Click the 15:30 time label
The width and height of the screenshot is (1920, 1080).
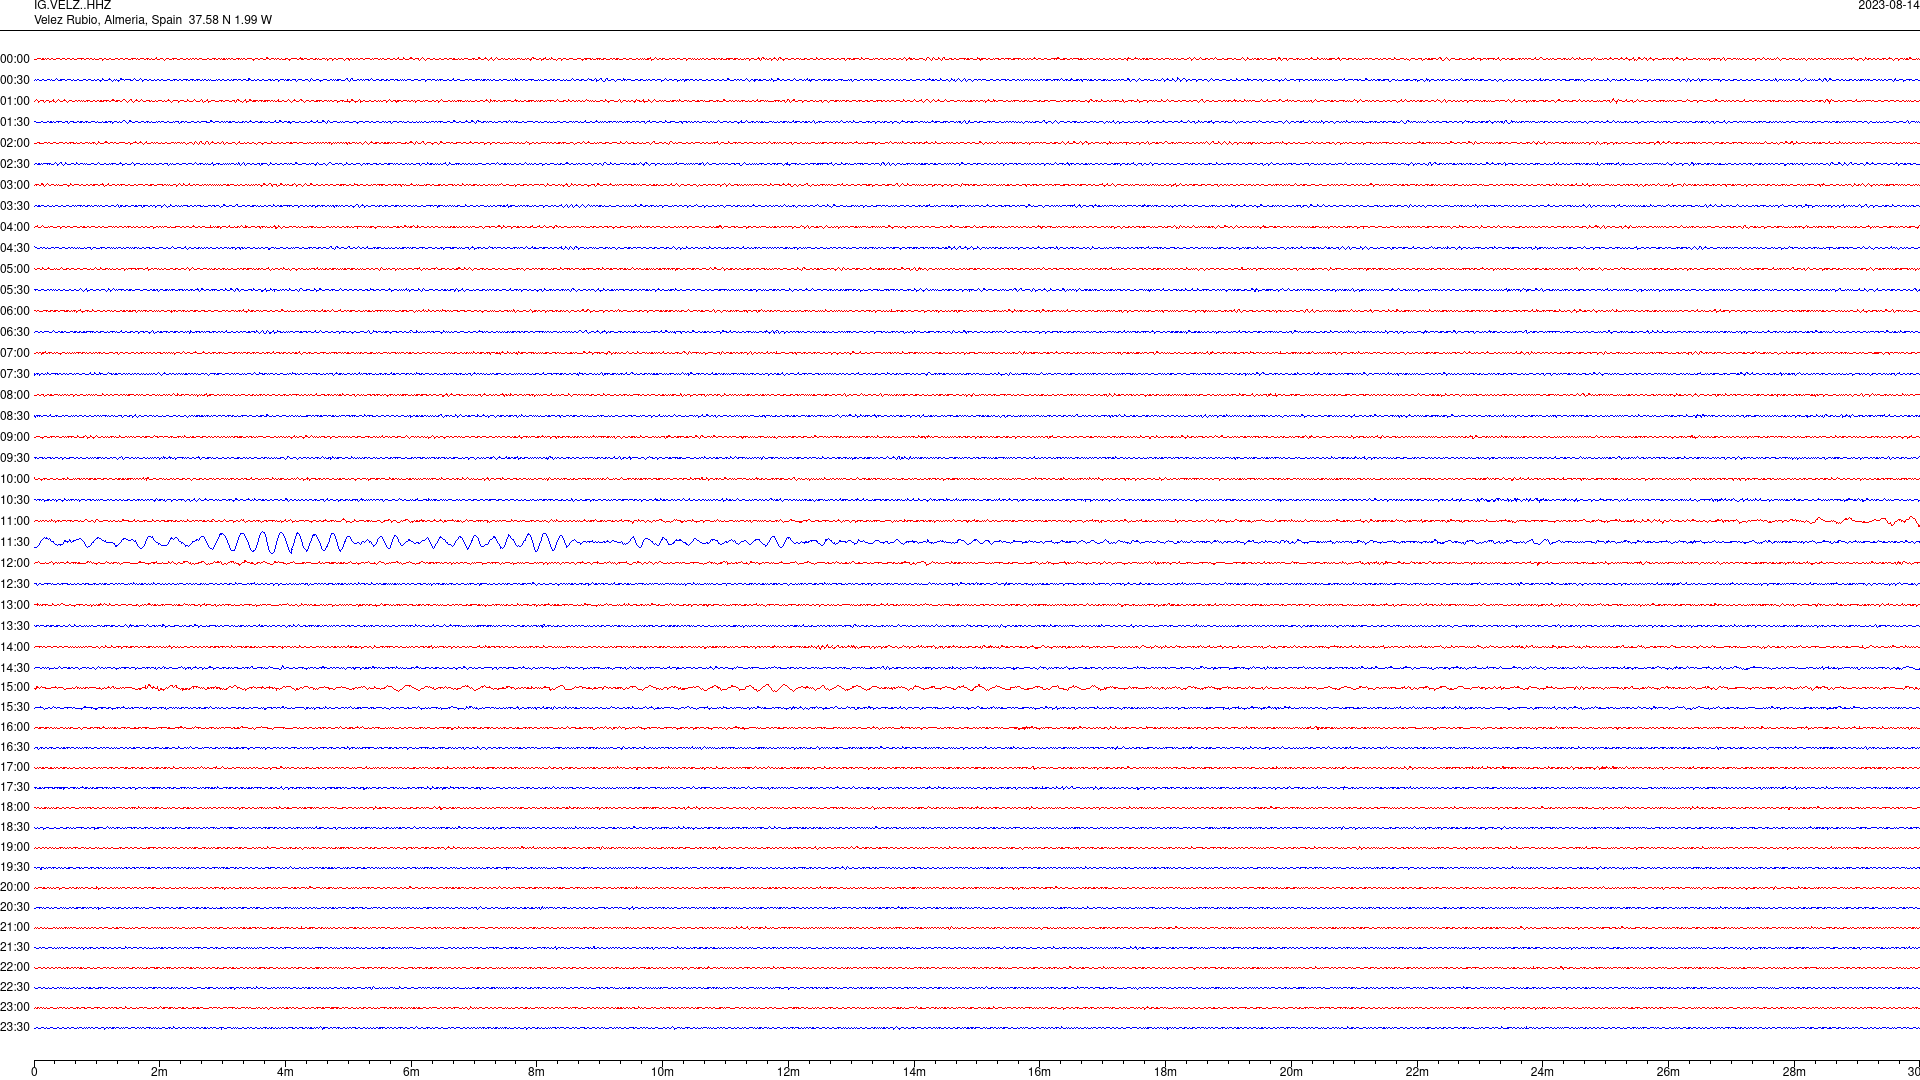pos(15,707)
